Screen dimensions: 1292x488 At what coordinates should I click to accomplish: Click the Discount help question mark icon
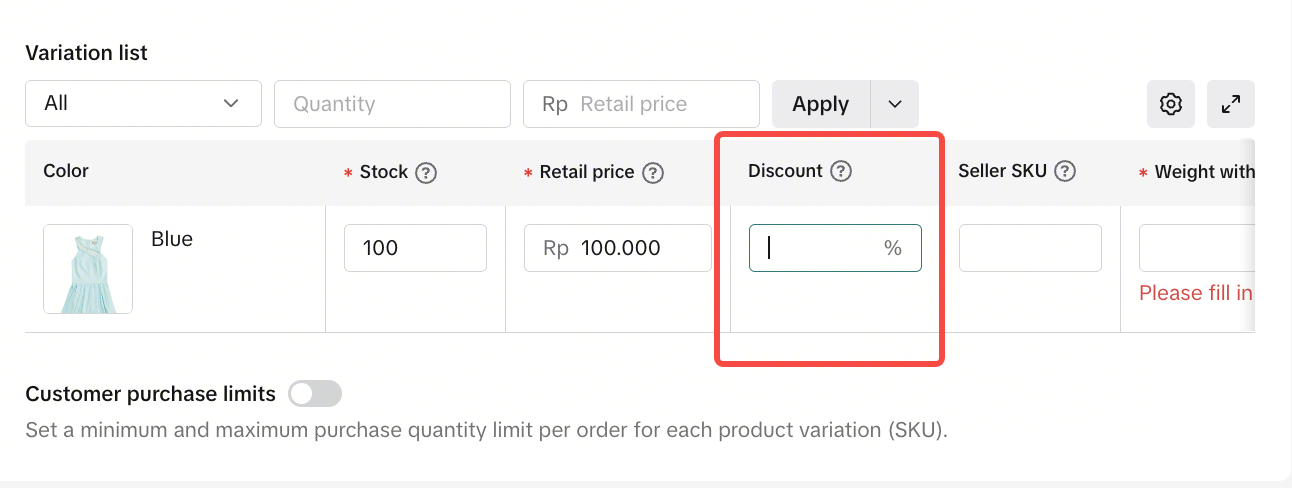coord(841,171)
